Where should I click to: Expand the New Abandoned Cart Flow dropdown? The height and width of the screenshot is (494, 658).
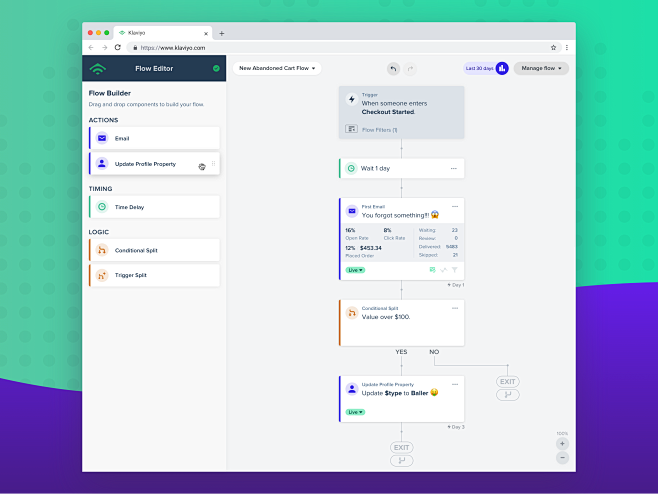(277, 69)
